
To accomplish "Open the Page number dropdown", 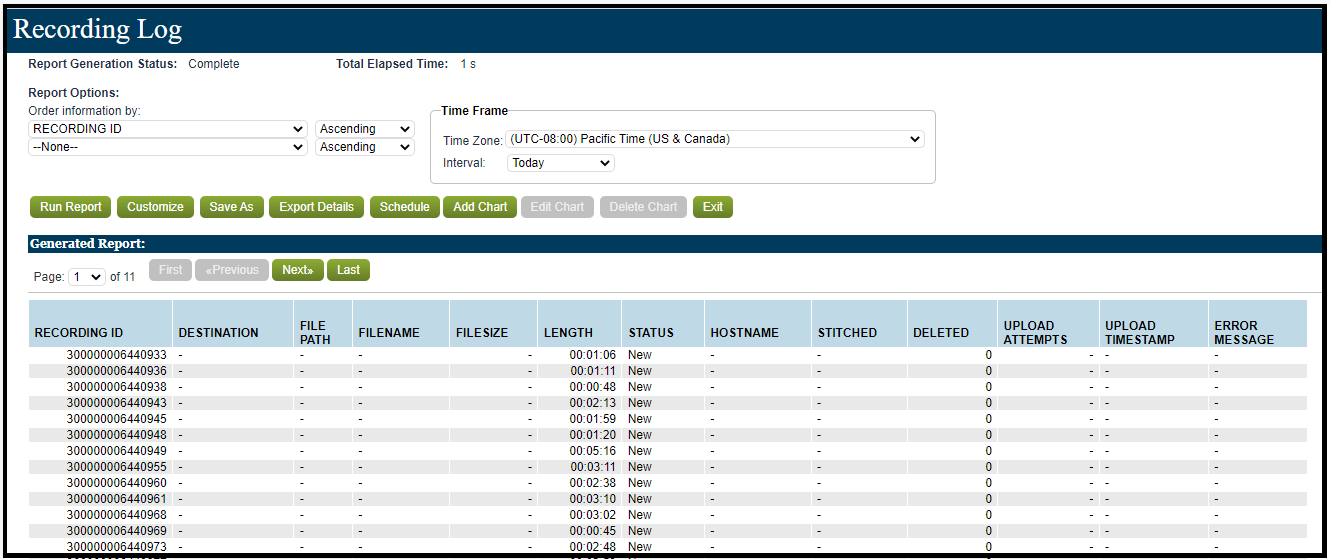I will pyautogui.click(x=87, y=277).
